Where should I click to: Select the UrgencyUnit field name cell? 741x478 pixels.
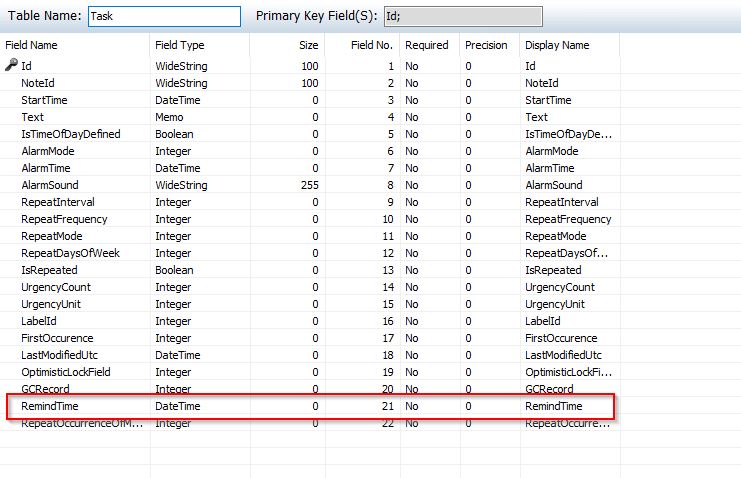coord(51,304)
